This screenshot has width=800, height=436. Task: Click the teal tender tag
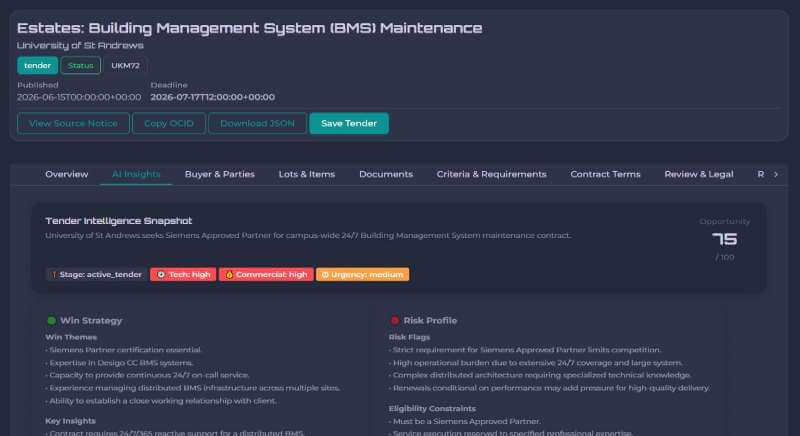tap(38, 65)
